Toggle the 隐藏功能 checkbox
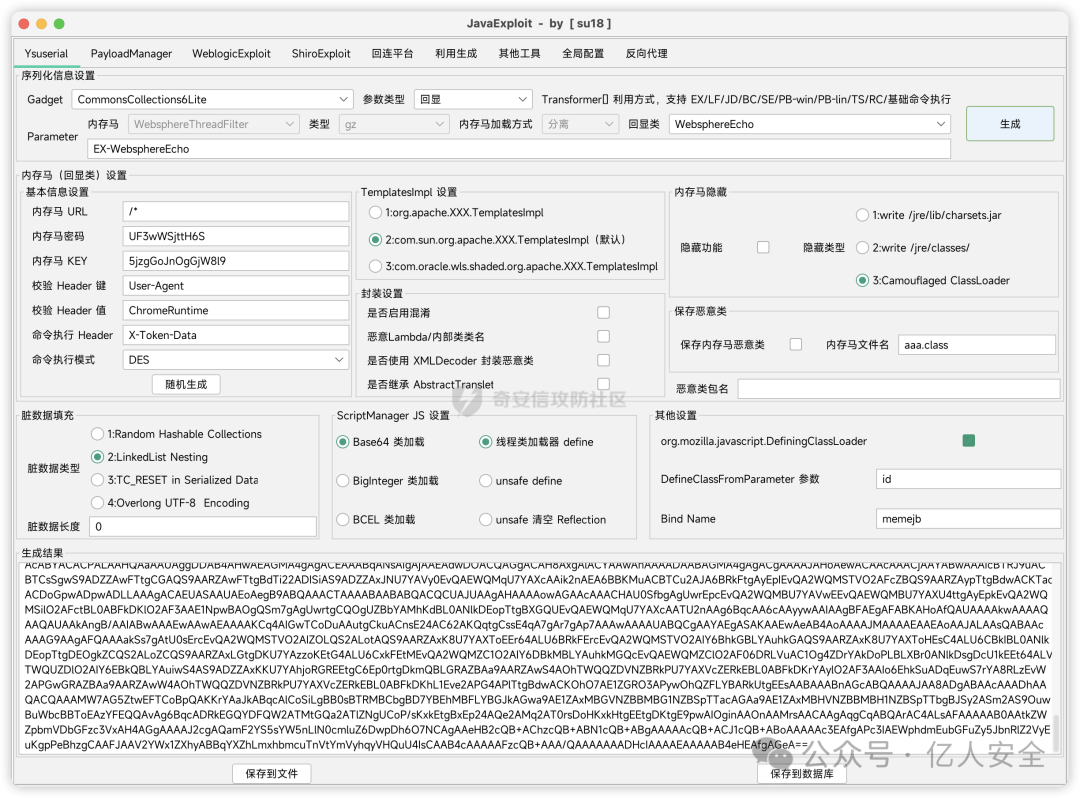This screenshot has height=798, width=1080. point(763,247)
